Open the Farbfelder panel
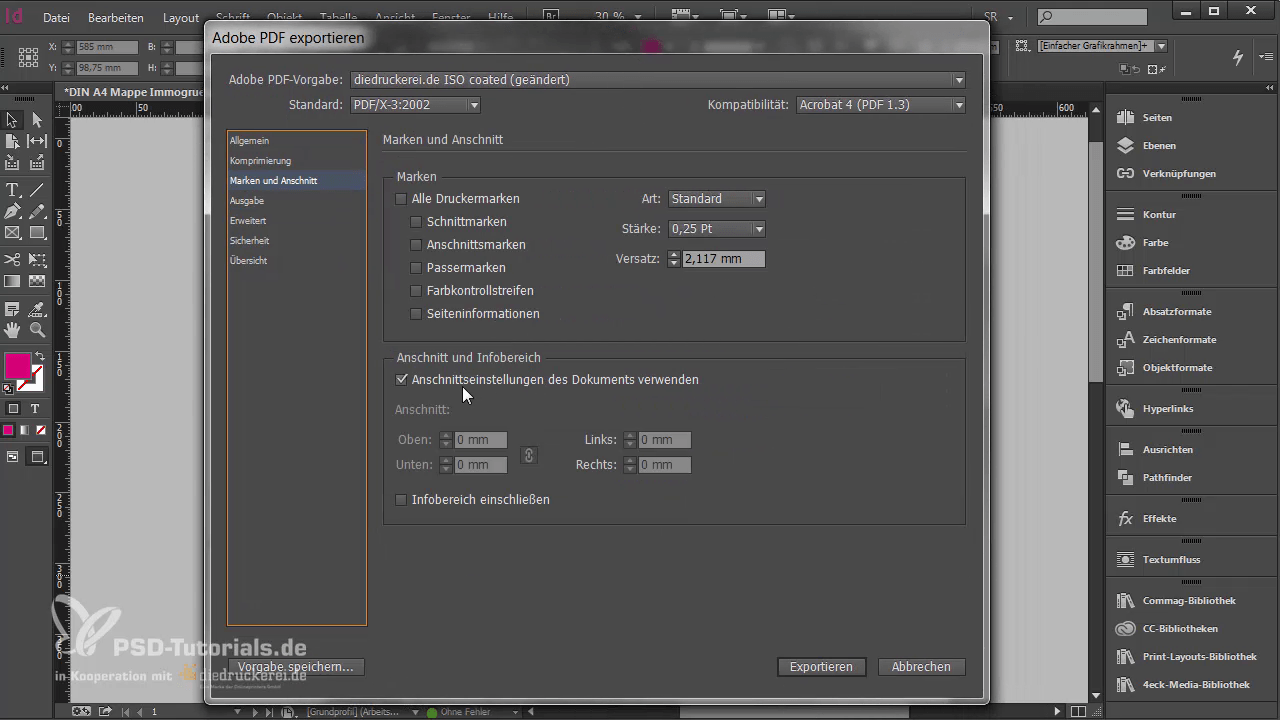Screen dimensions: 1280x720 1166,271
